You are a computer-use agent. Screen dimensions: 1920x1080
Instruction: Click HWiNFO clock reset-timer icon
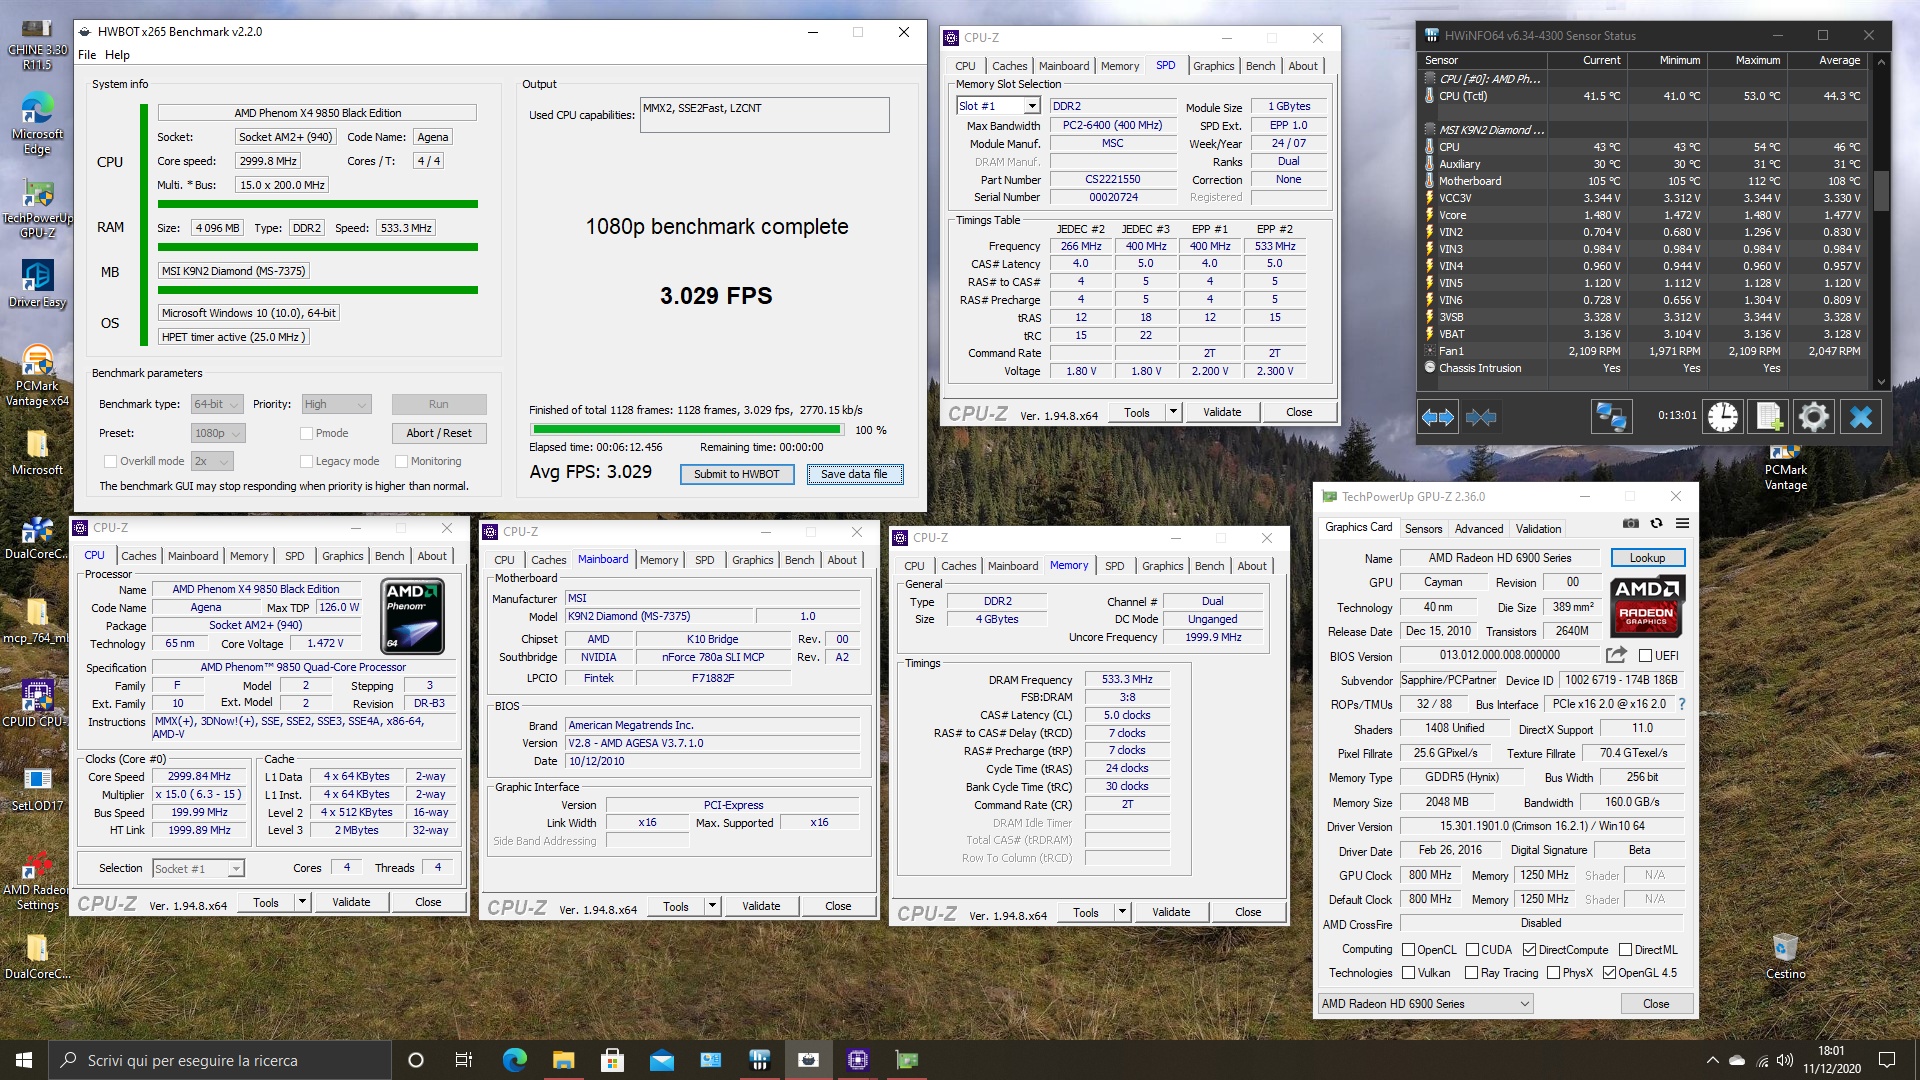(1722, 417)
